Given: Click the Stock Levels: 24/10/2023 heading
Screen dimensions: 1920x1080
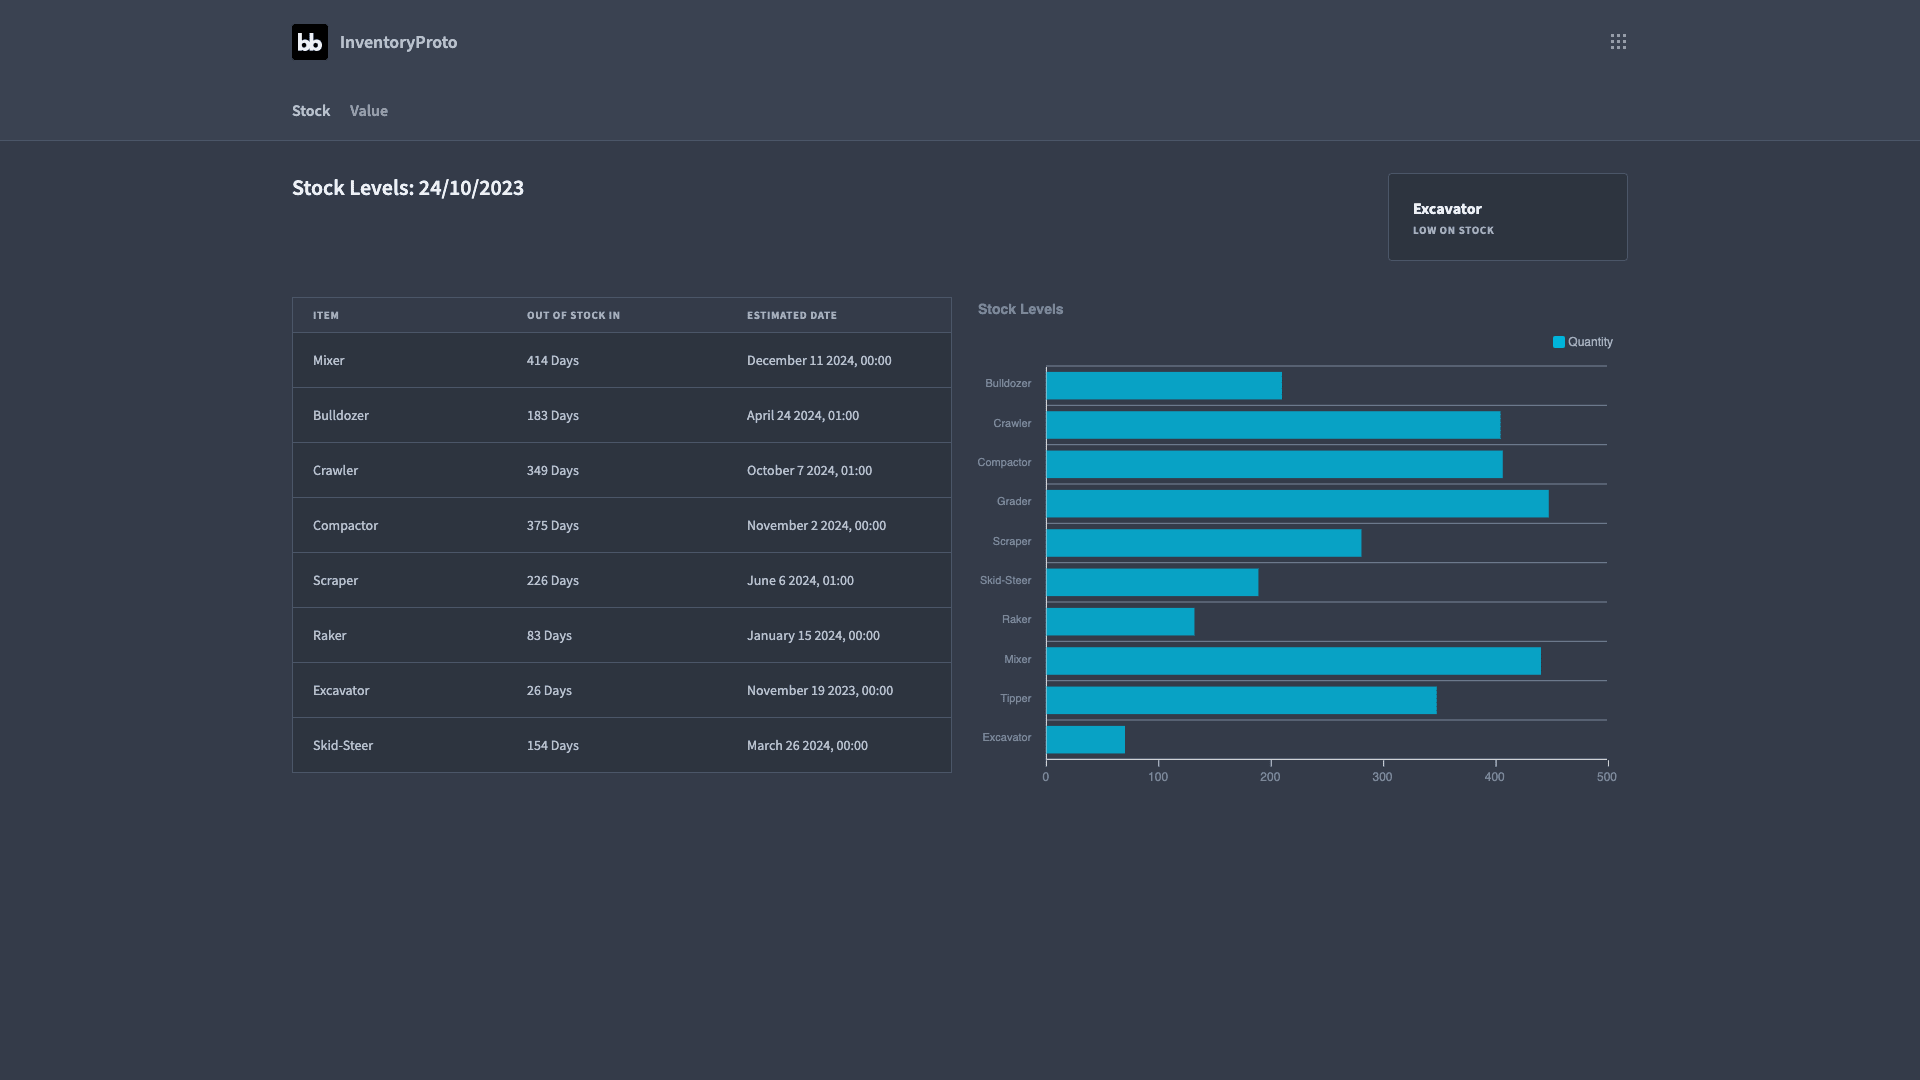Looking at the screenshot, I should [408, 188].
